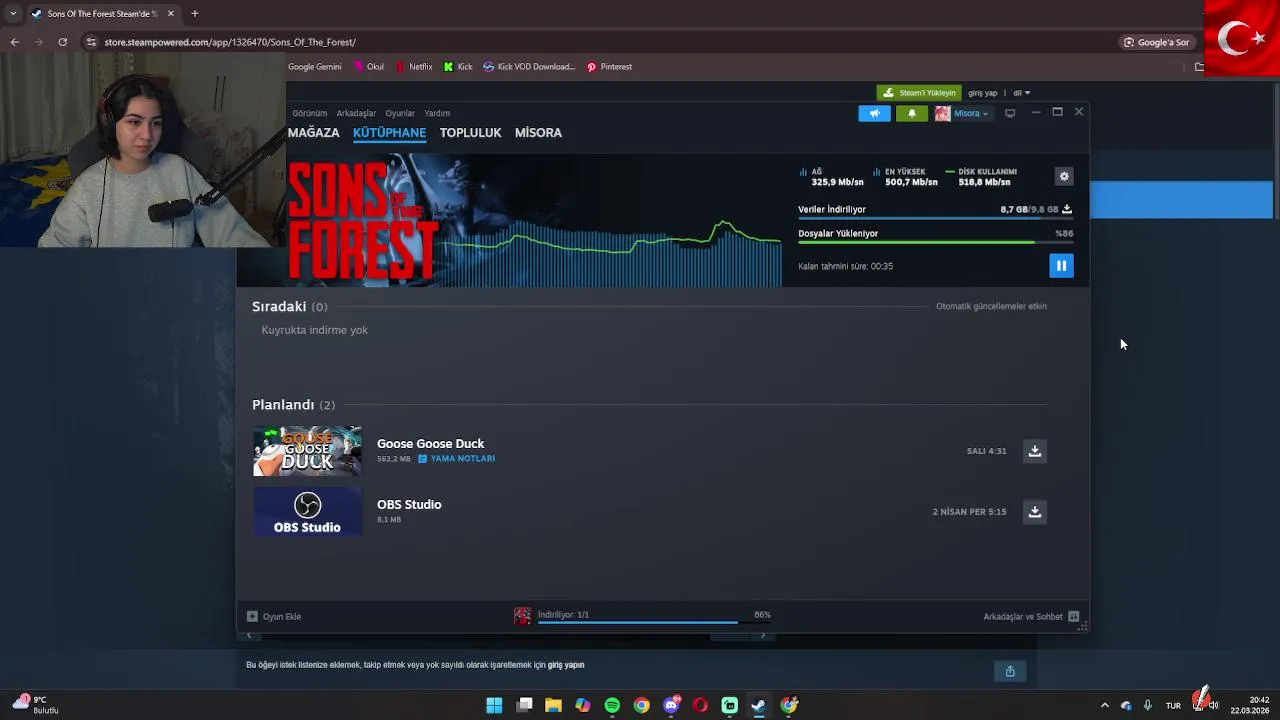Click the OBS Studio thumbnail

[307, 512]
